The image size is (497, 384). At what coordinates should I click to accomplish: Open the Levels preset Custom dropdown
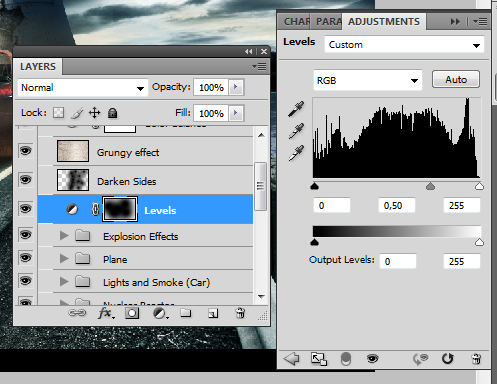pos(404,44)
